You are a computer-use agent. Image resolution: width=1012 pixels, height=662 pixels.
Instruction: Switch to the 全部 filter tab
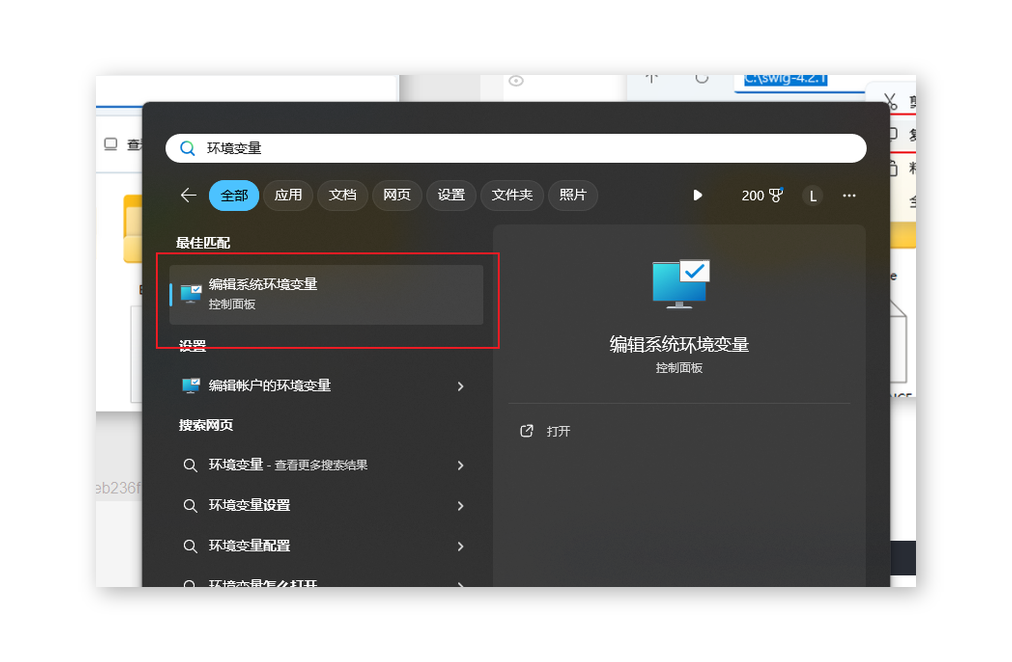pos(233,195)
